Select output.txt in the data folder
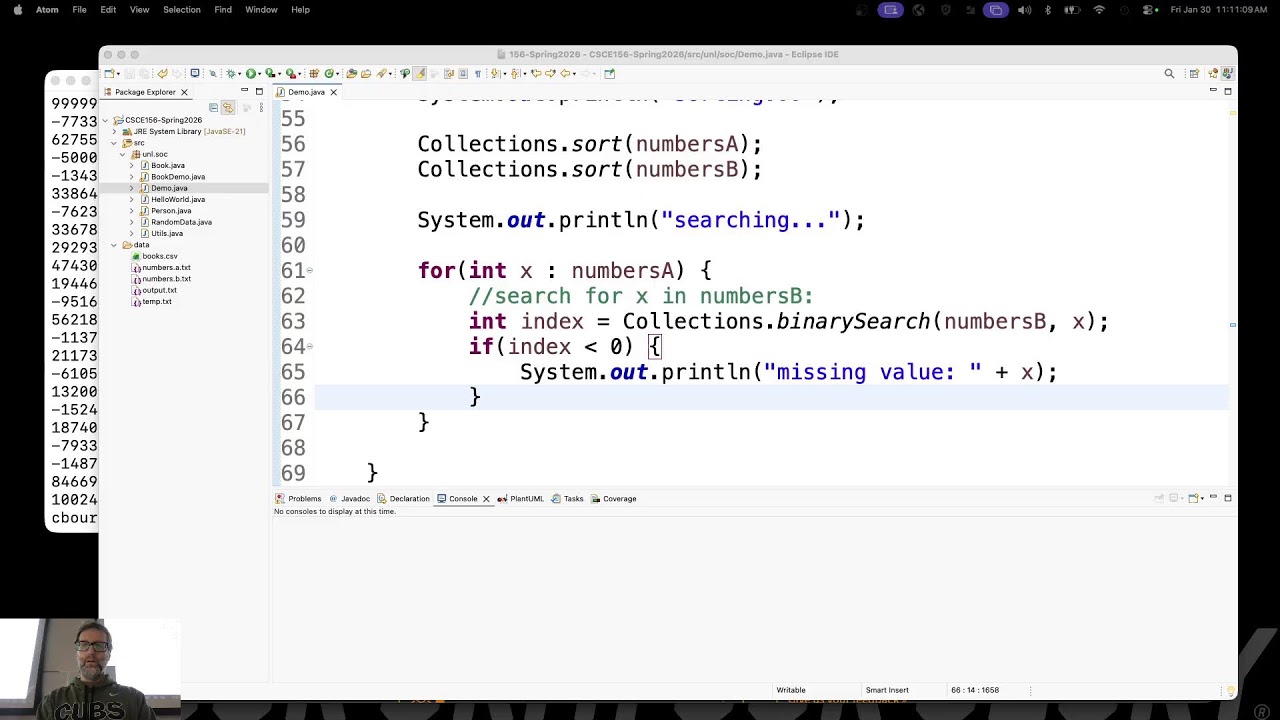The width and height of the screenshot is (1280, 720). pos(159,290)
